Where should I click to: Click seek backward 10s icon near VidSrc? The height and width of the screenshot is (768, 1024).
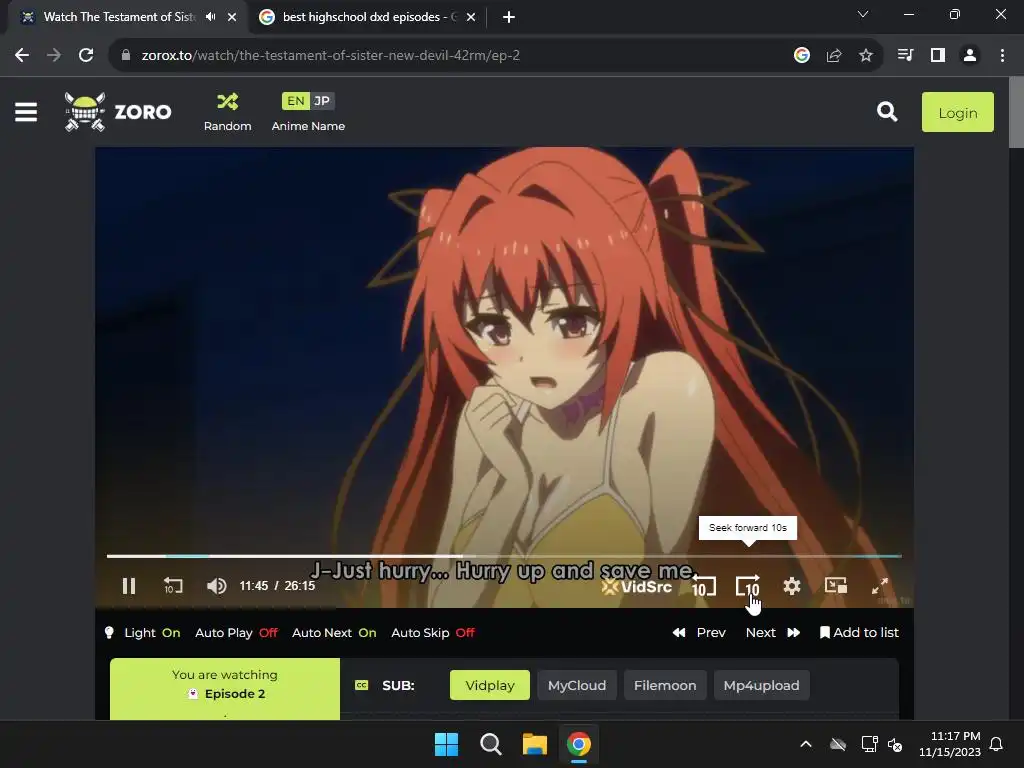[703, 586]
